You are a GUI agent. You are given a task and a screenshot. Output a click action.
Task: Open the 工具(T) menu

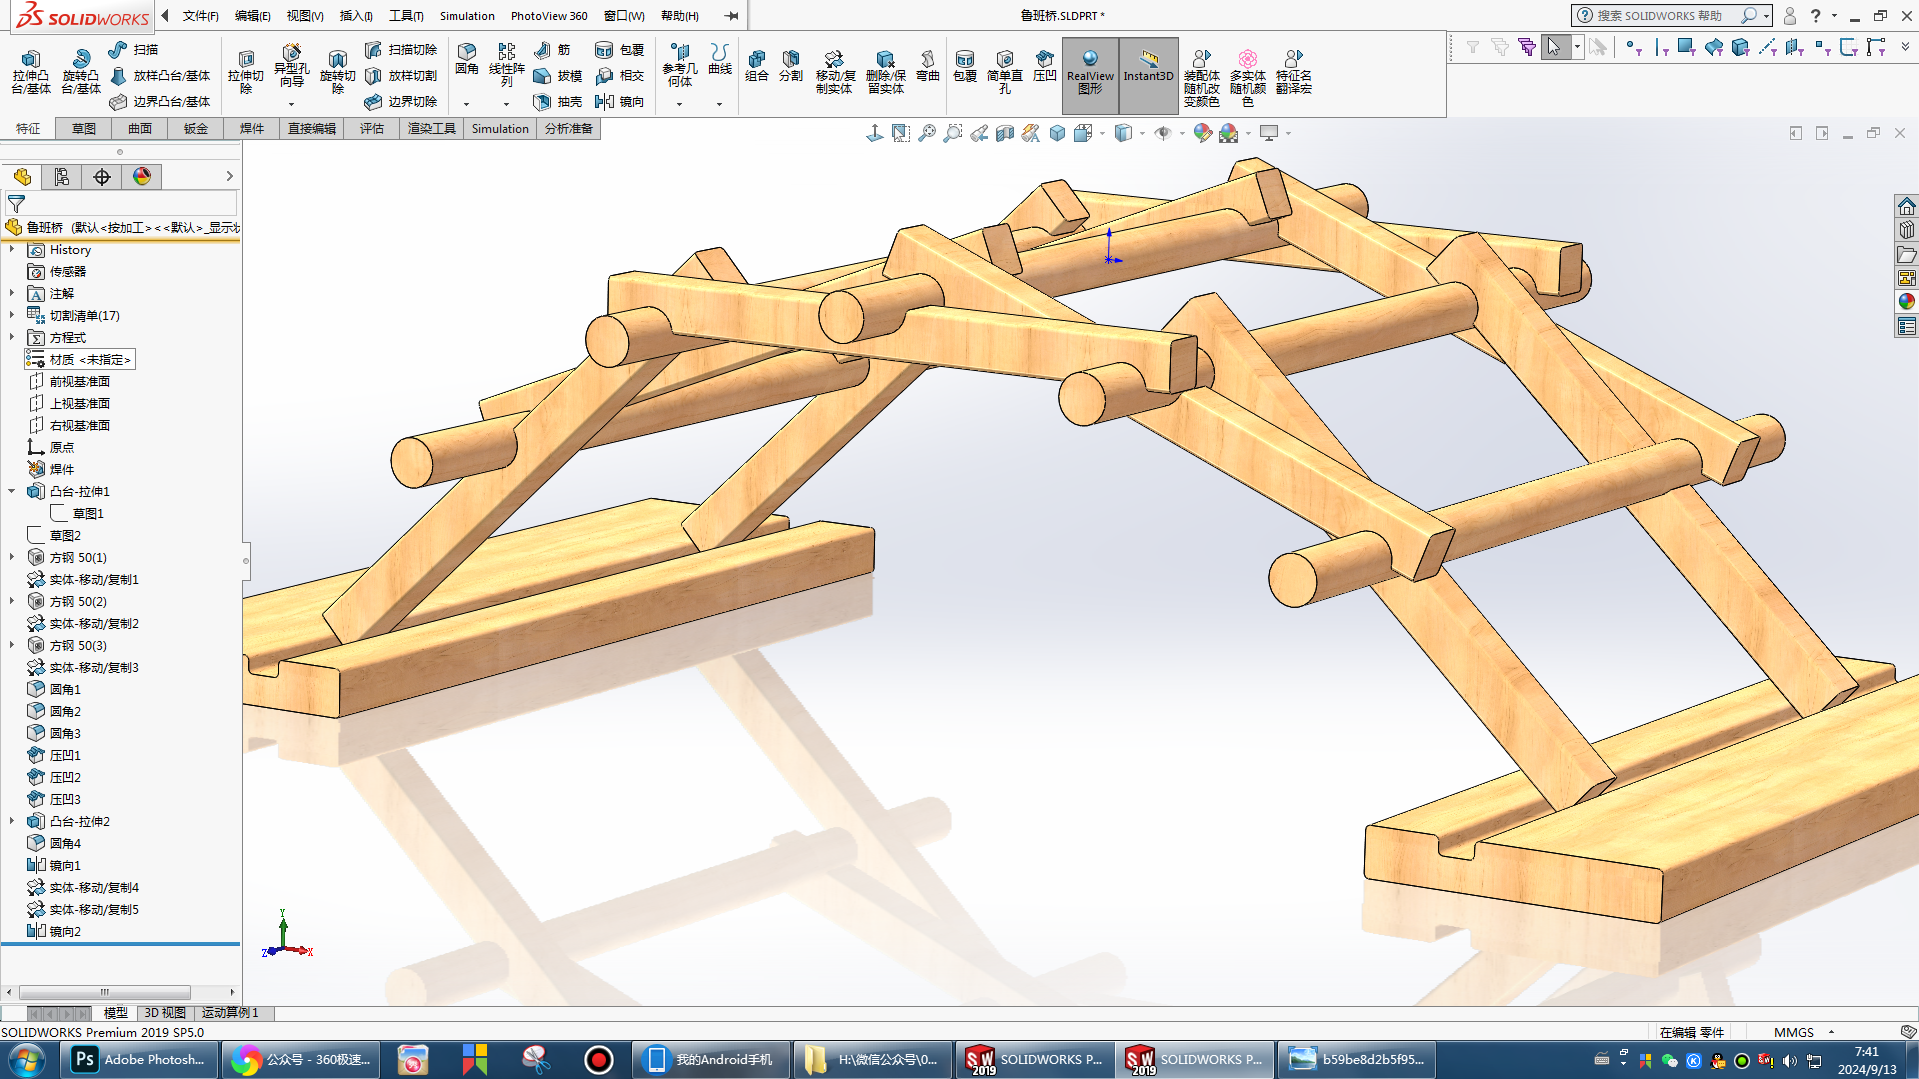(406, 15)
